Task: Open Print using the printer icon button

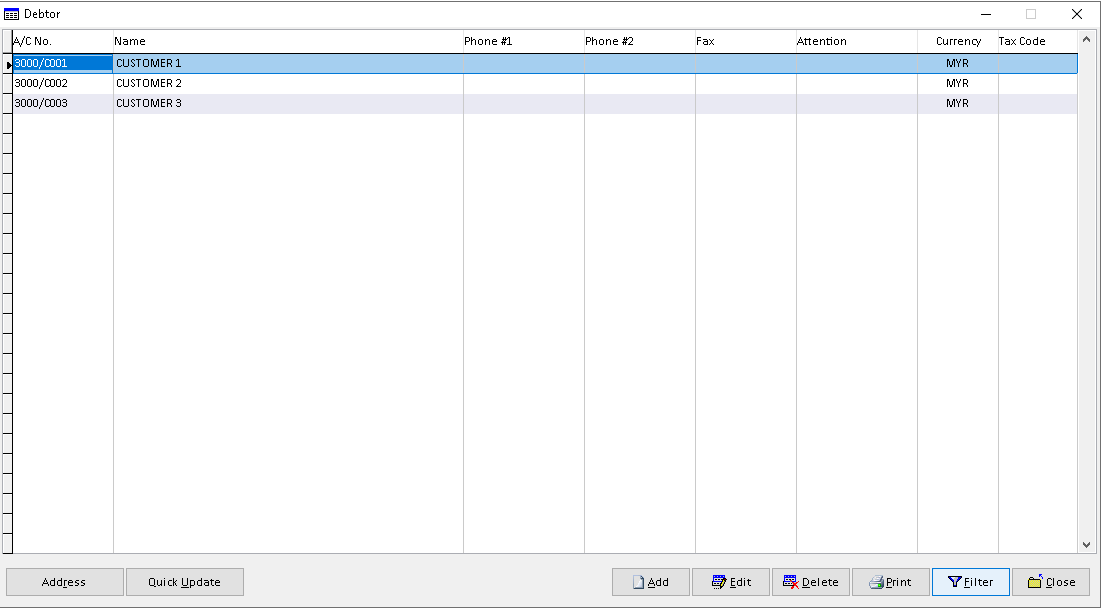Action: point(890,582)
